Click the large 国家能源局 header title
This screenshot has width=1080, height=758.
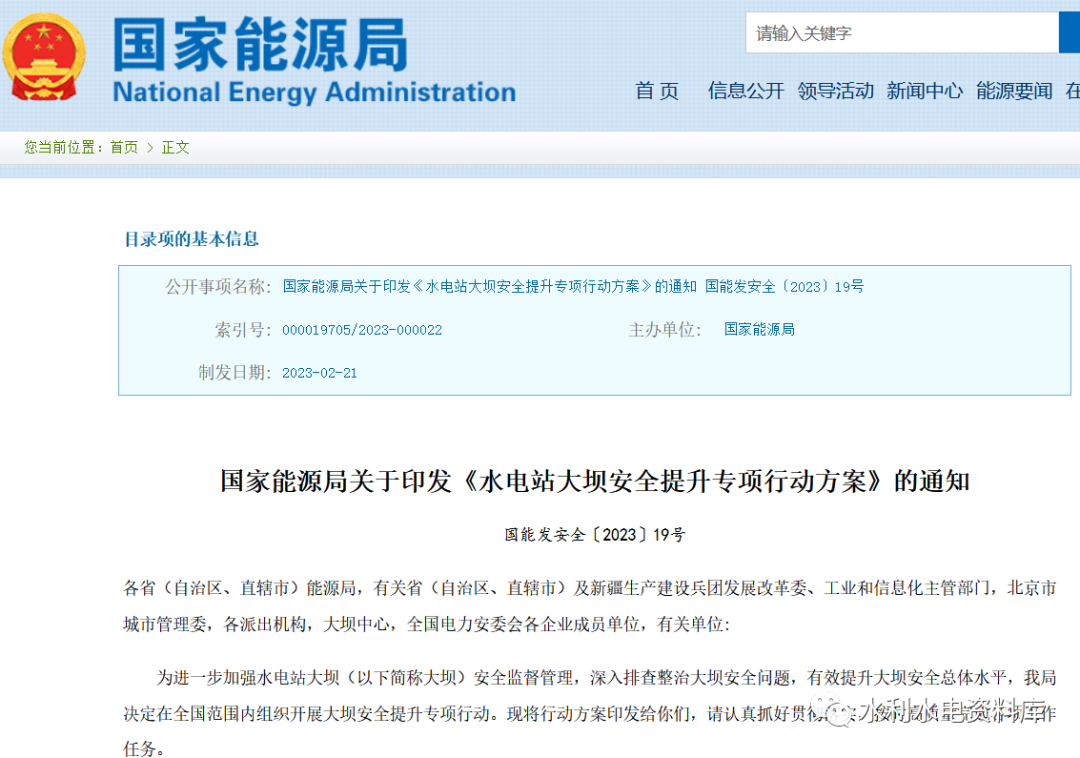[260, 44]
